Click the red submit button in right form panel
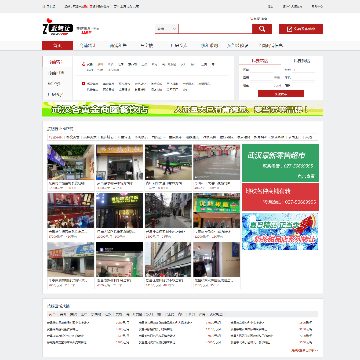360x360 pixels. coord(281,94)
